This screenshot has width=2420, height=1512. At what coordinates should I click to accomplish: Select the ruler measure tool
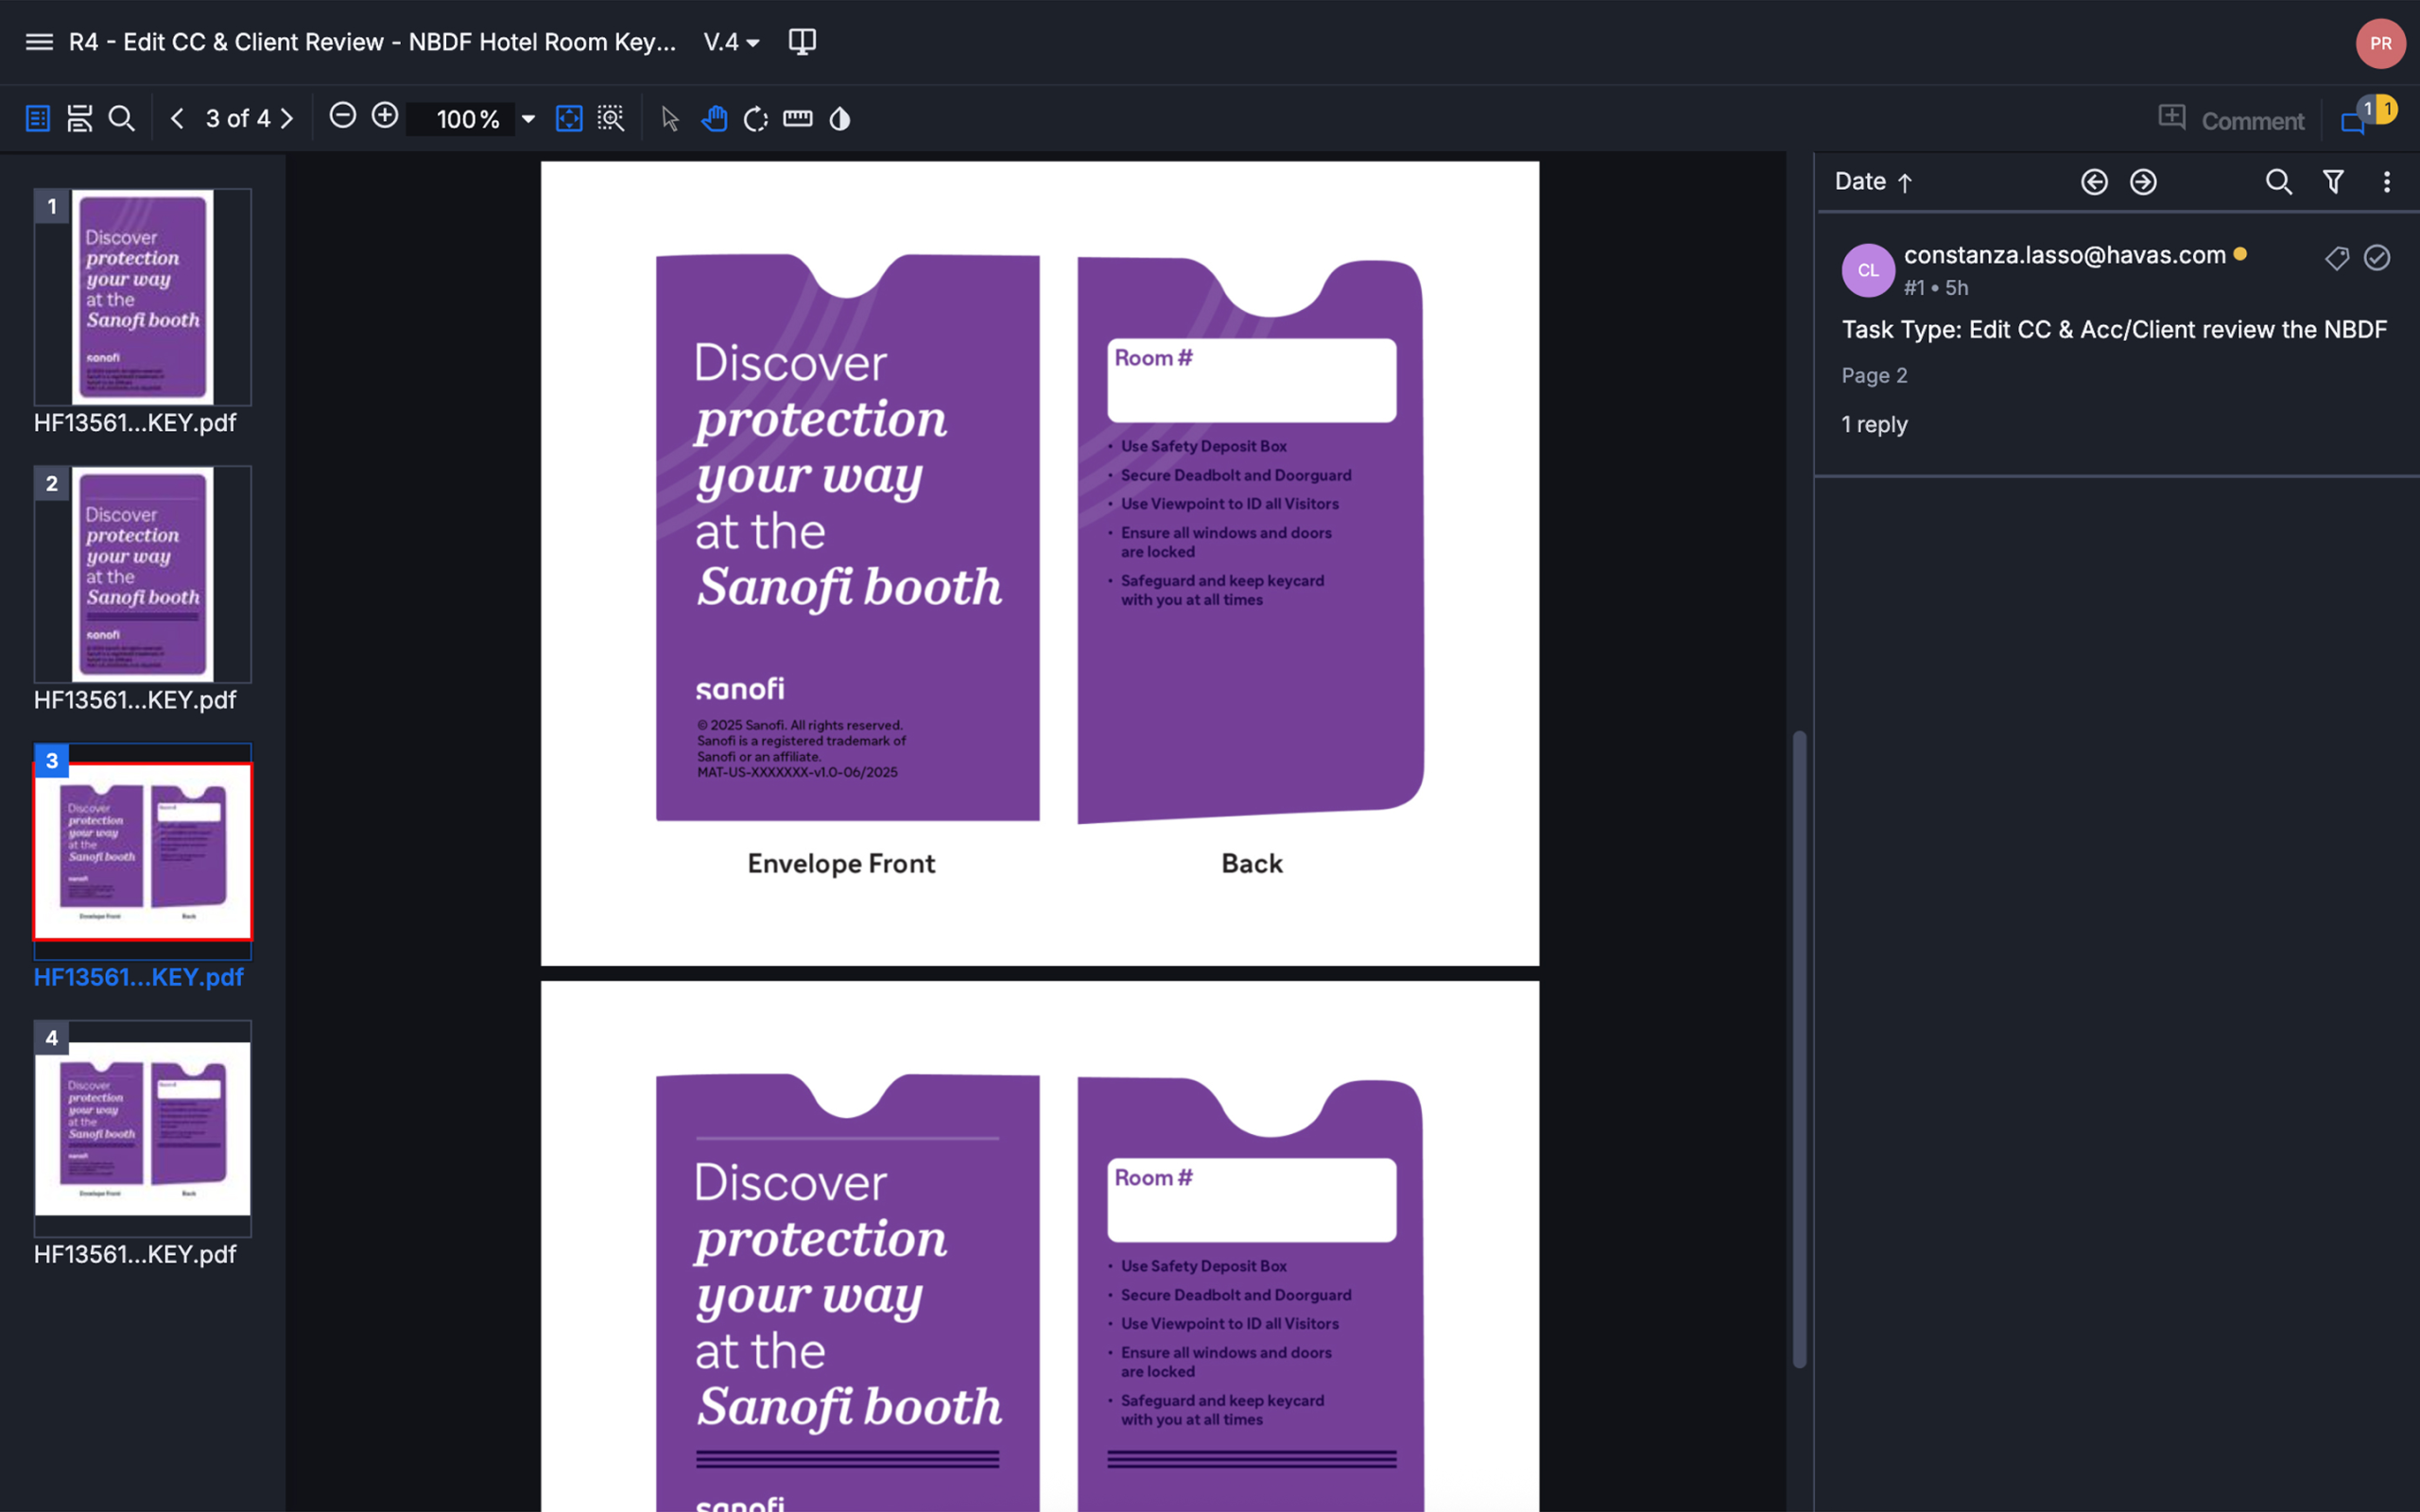(x=798, y=119)
